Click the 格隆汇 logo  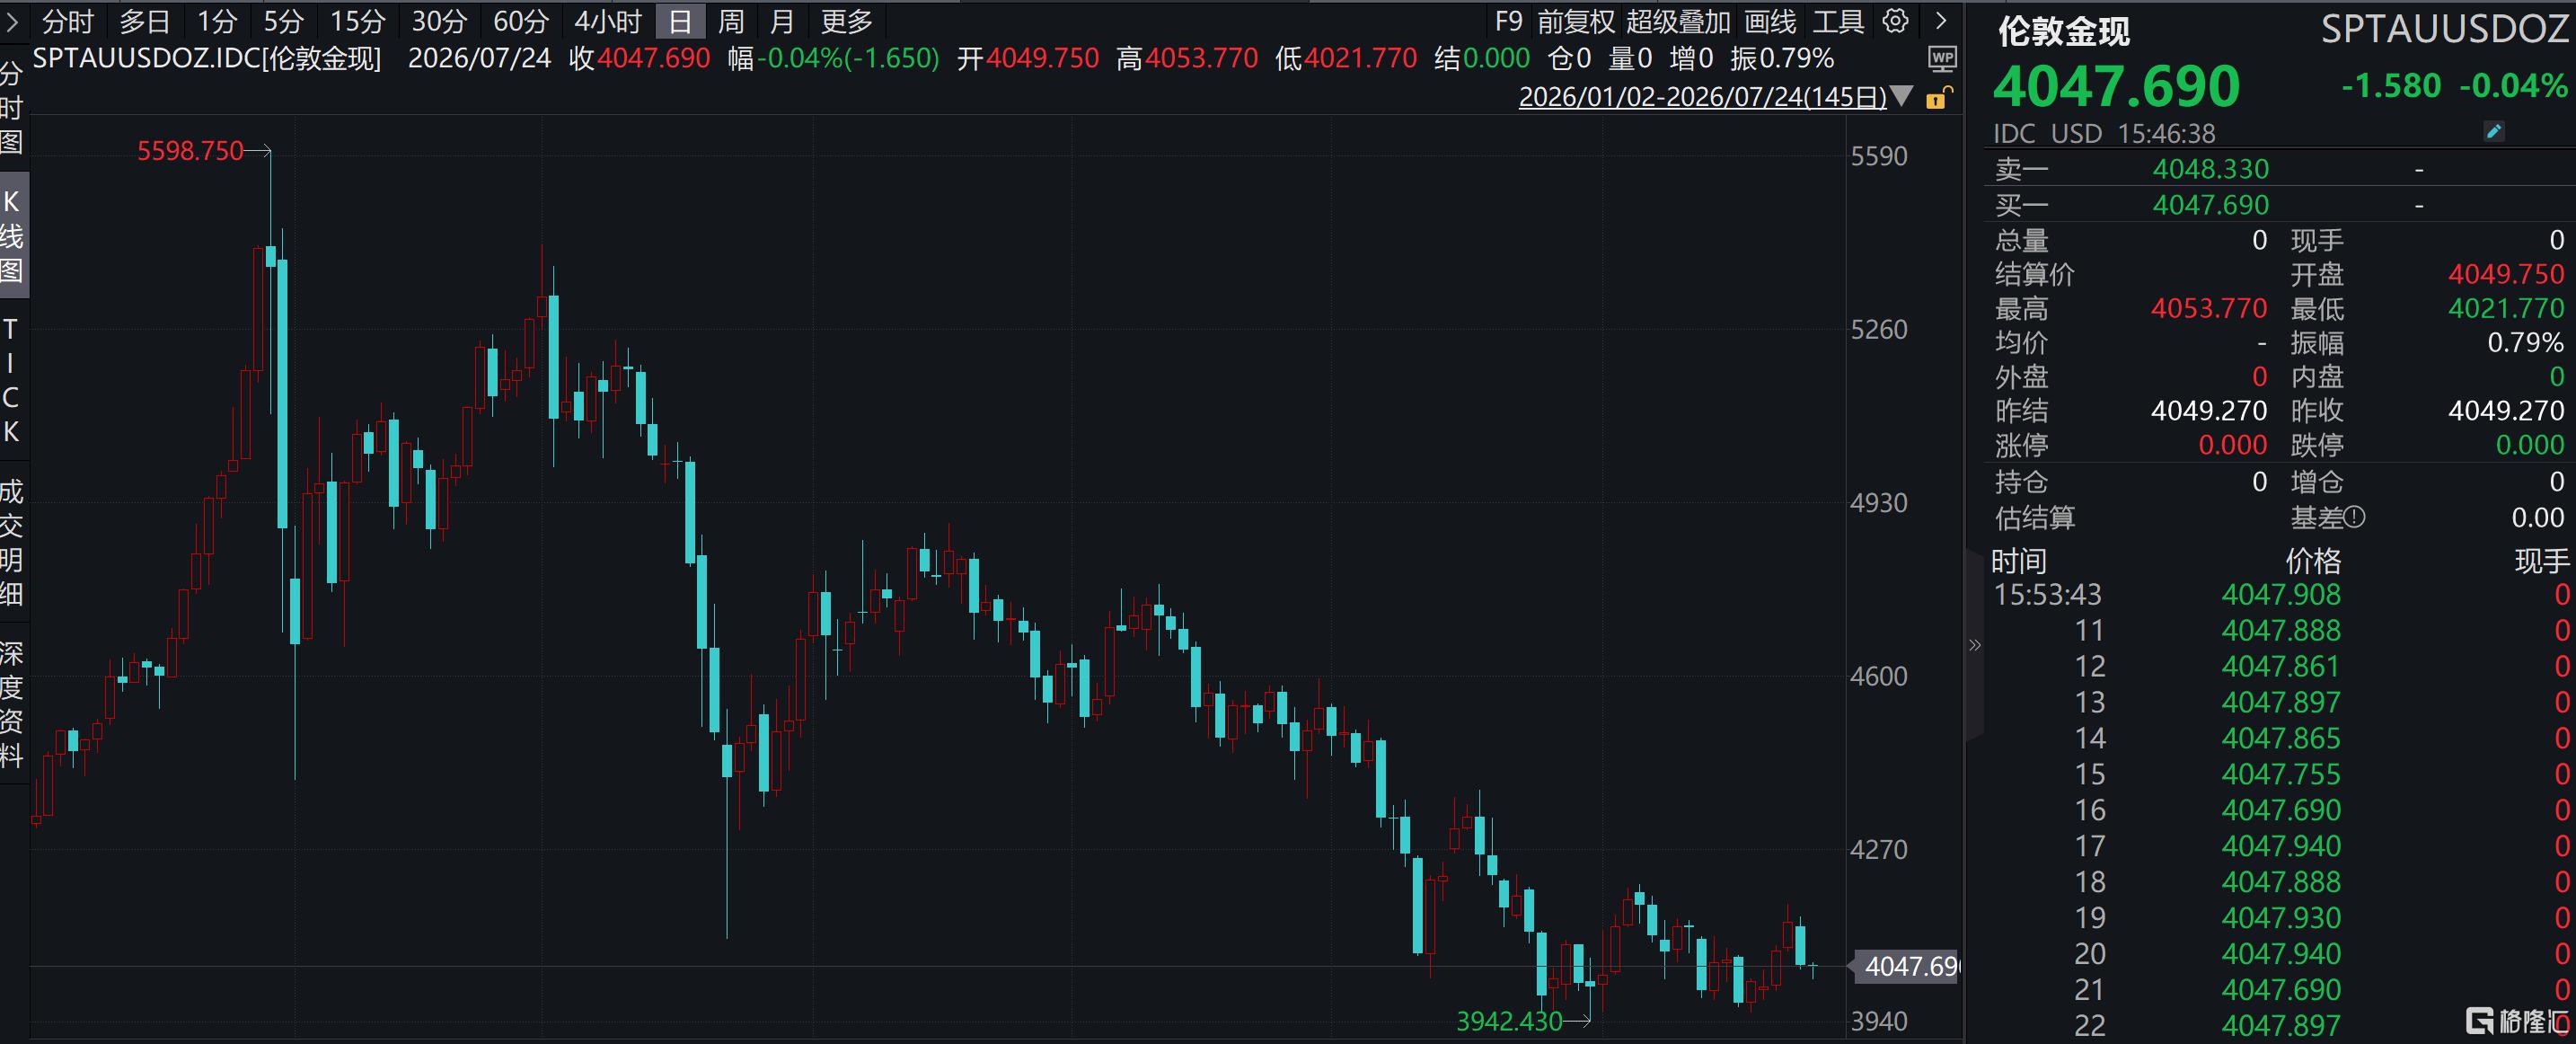click(2517, 1019)
